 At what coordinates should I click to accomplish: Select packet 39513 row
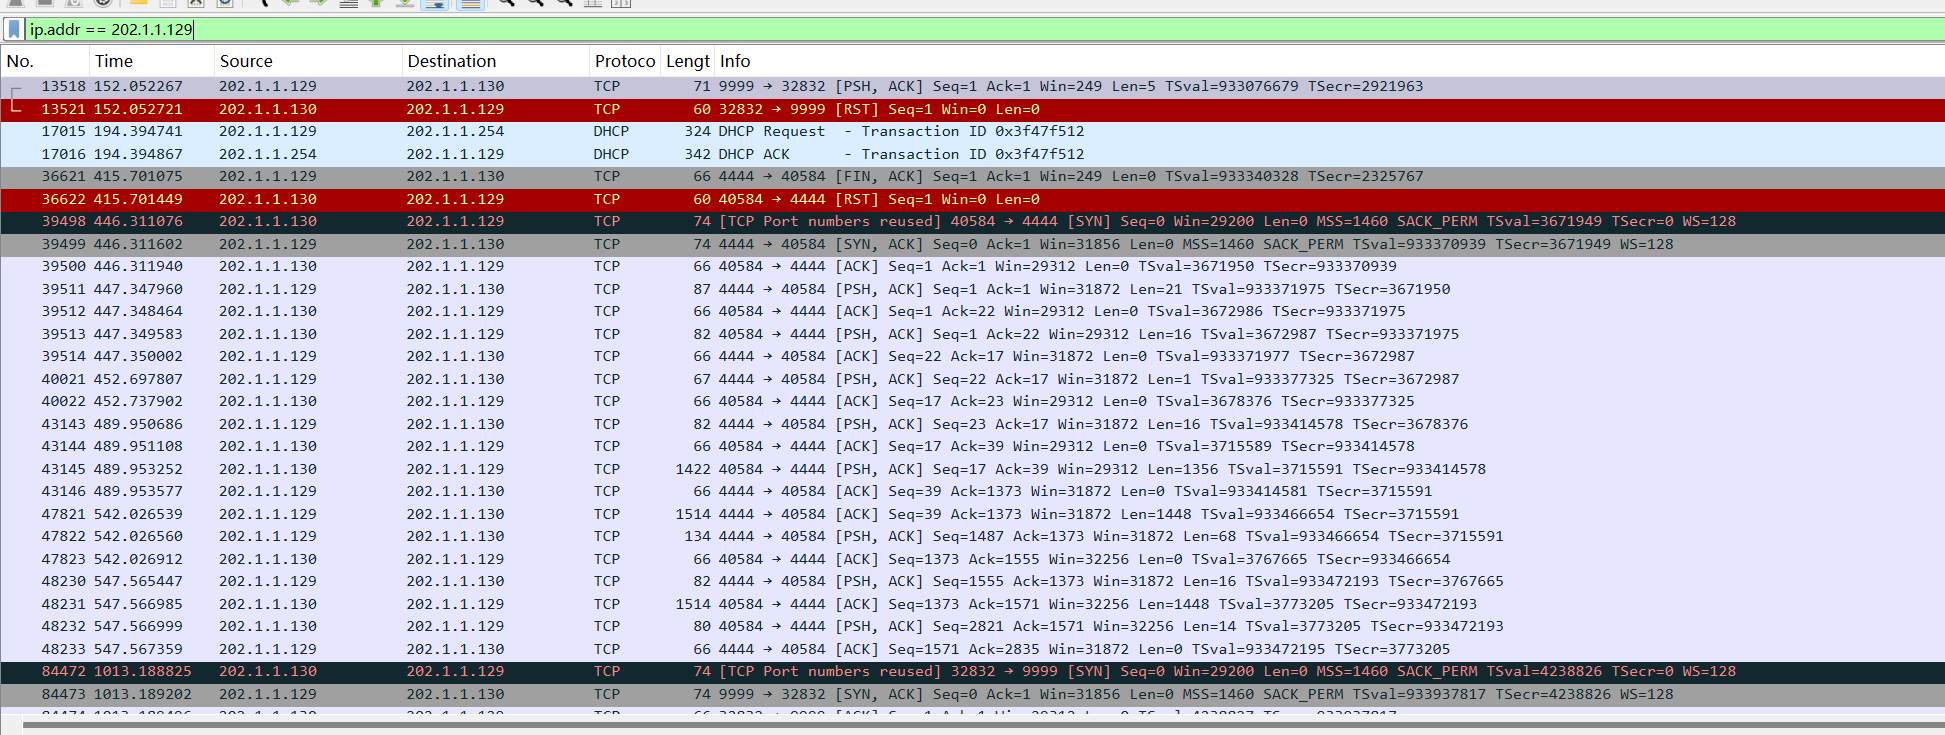coord(972,334)
